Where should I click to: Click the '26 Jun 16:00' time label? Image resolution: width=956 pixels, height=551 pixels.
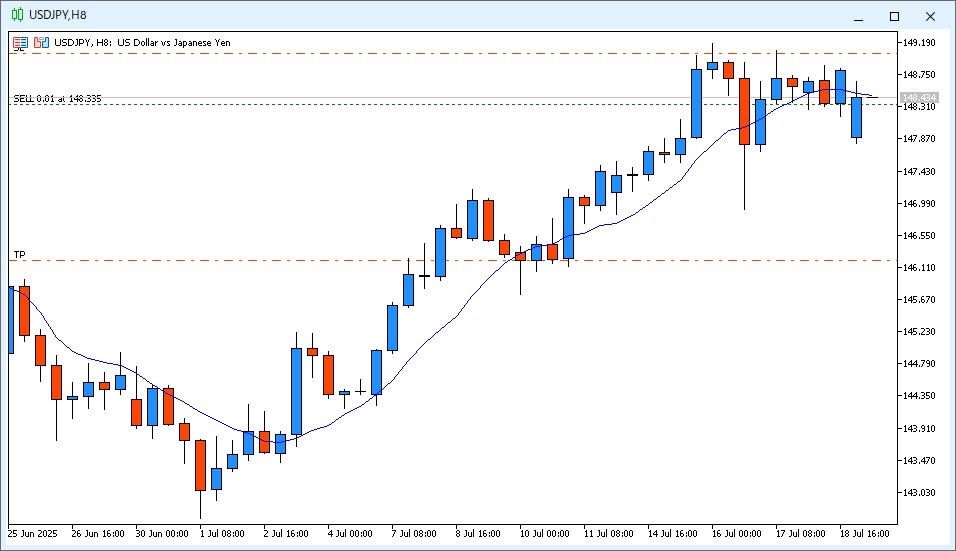click(x=98, y=533)
